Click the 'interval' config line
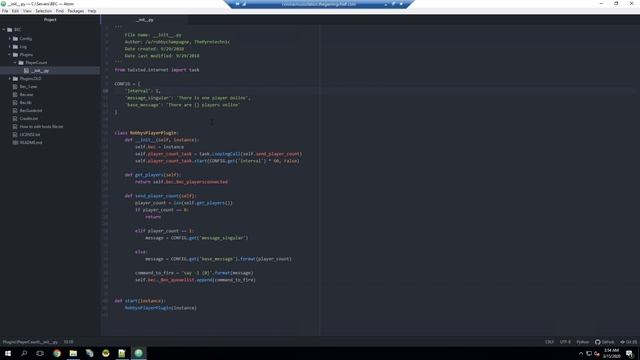The height and width of the screenshot is (360, 640). (143, 91)
